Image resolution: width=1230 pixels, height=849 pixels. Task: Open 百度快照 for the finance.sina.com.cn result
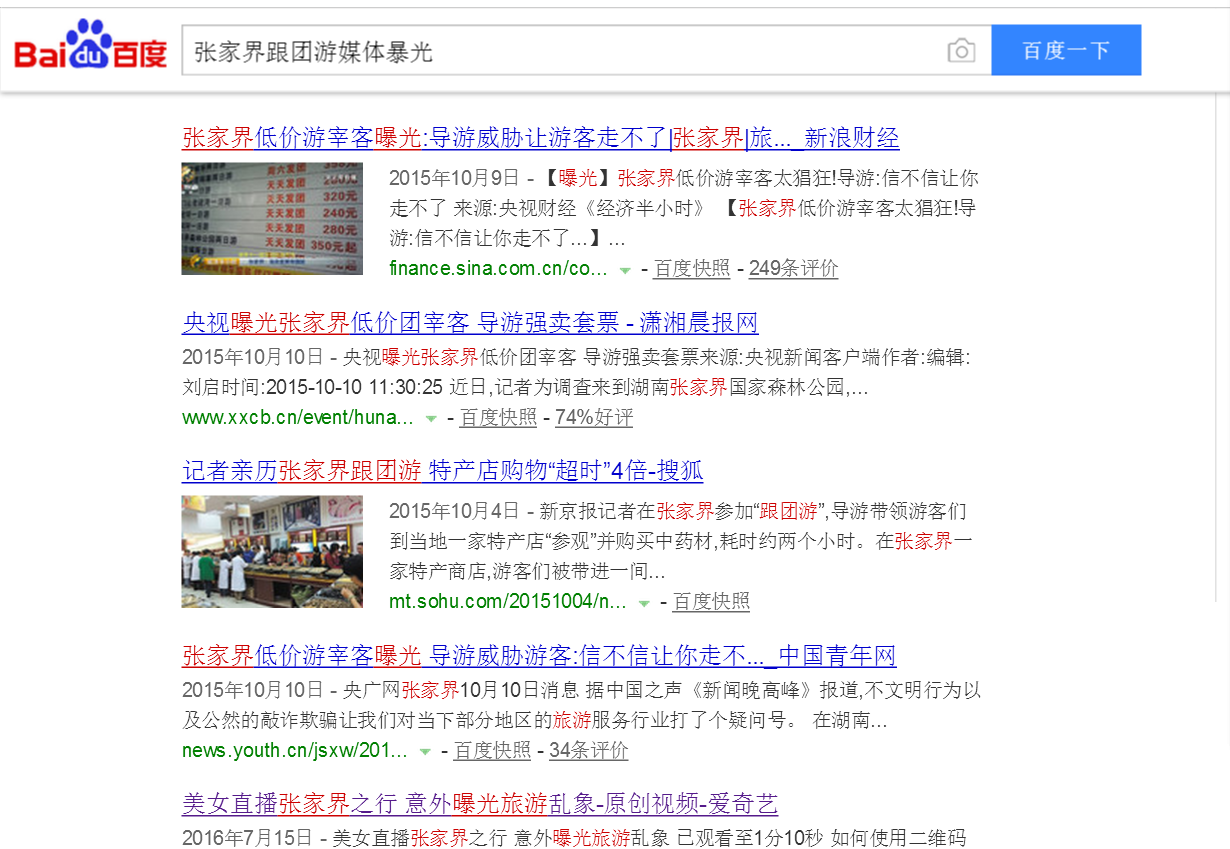pos(692,269)
